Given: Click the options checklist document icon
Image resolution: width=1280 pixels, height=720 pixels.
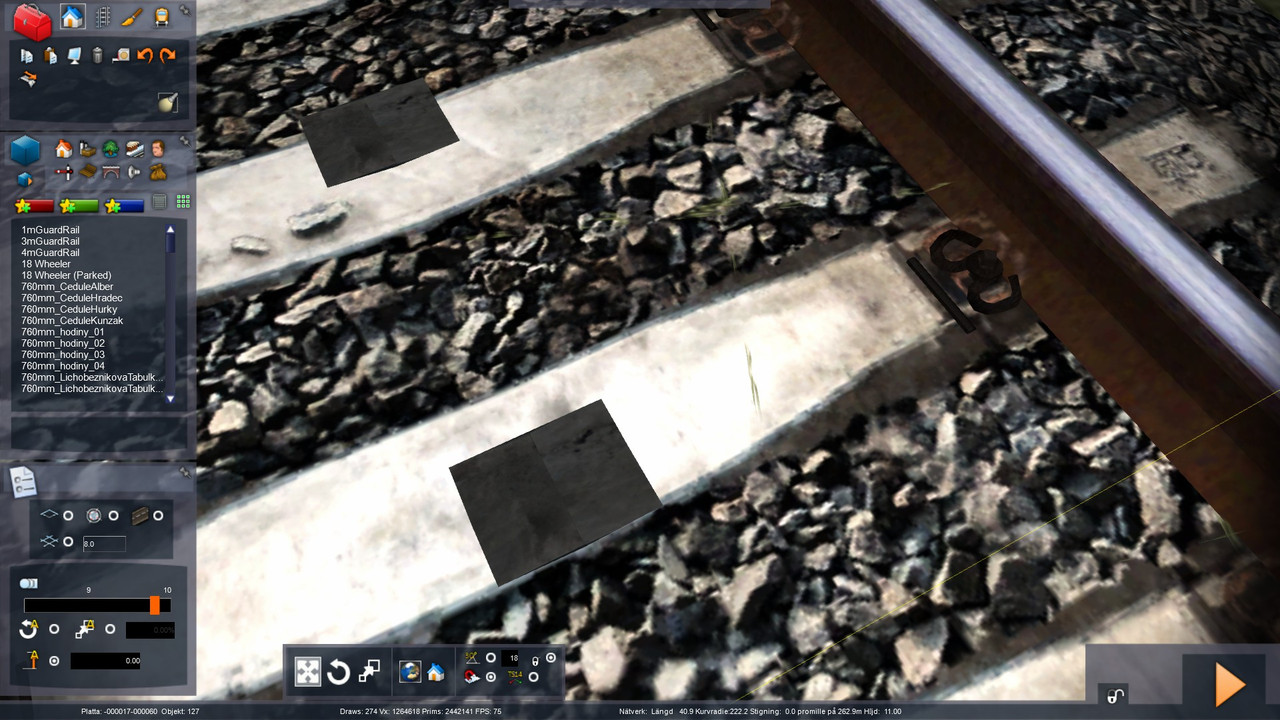Looking at the screenshot, I should pyautogui.click(x=23, y=482).
